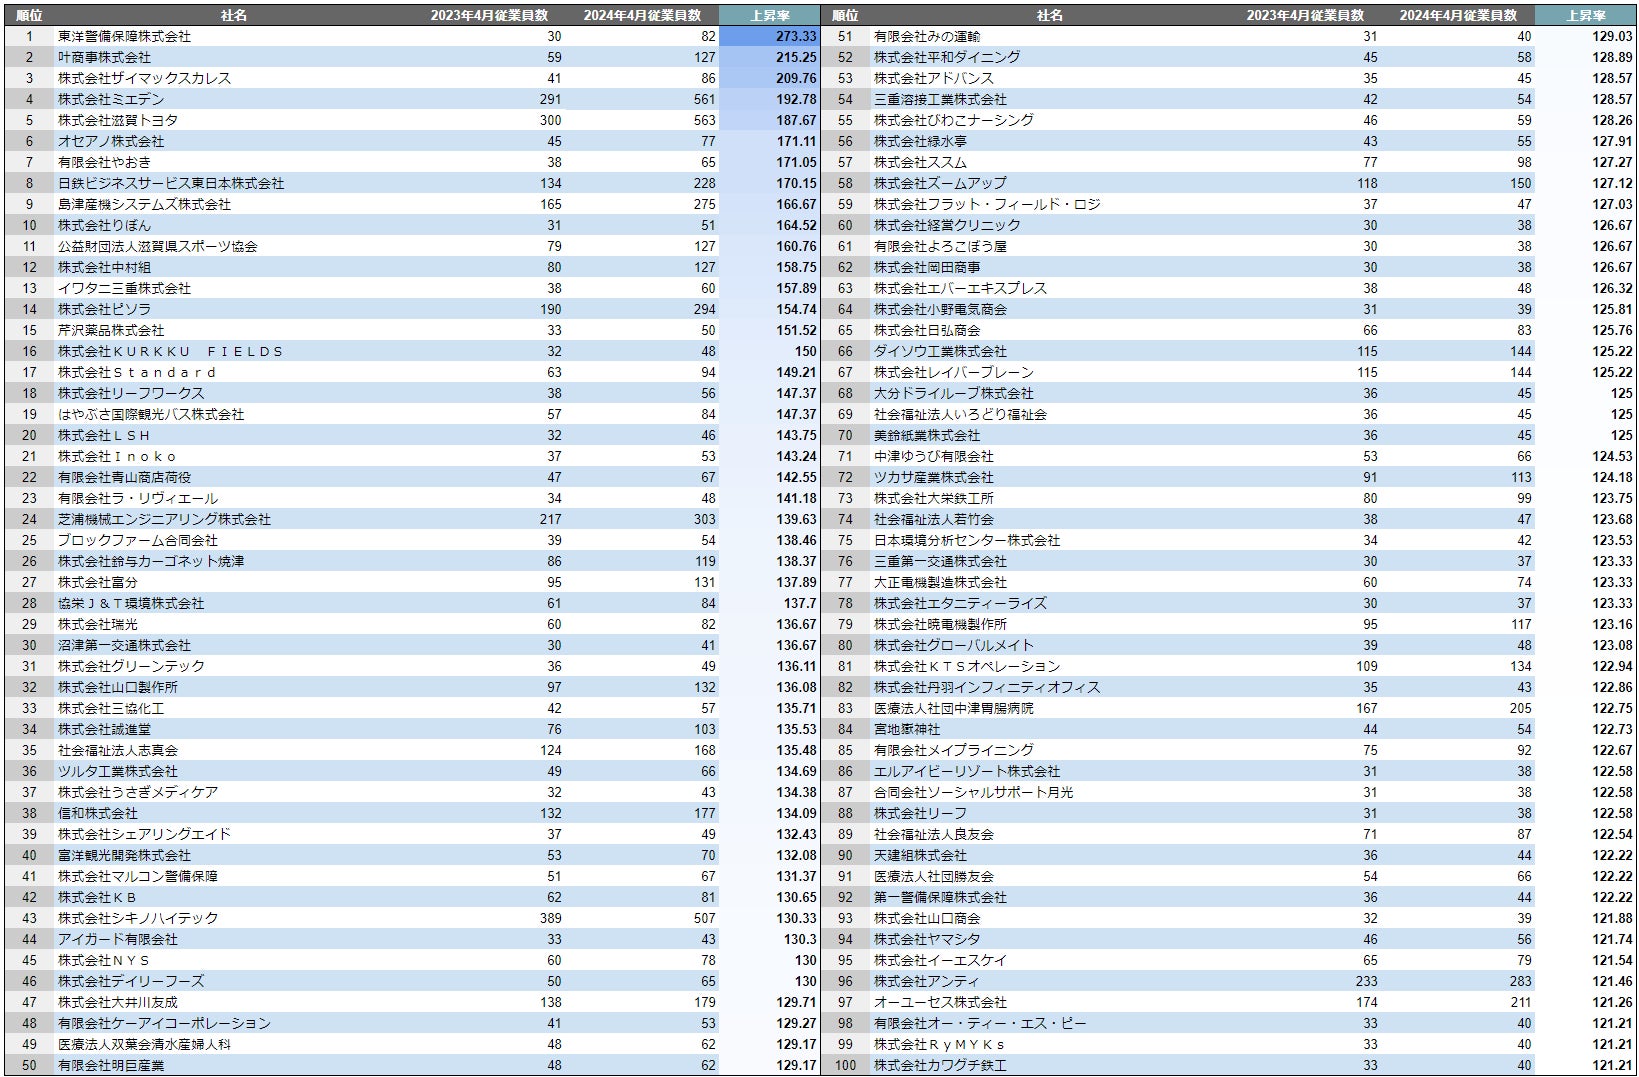Click 株式会社ＫＵＲＫＫＵ ＦＩＥＬＤＳ name
Image resolution: width=1639 pixels, height=1077 pixels.
170,351
